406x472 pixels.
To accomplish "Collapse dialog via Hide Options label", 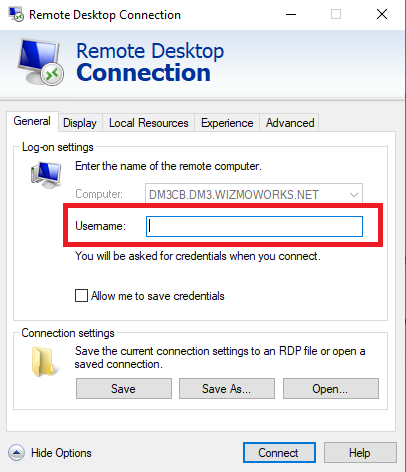I will [x=61, y=453].
